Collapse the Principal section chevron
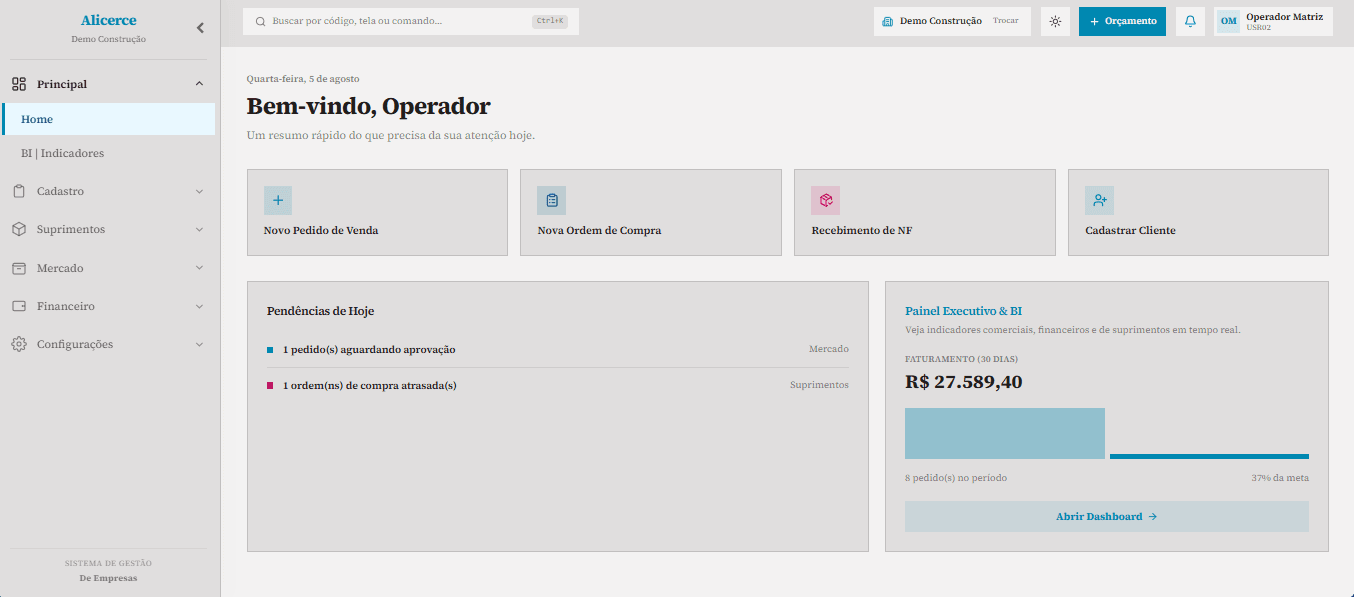This screenshot has width=1354, height=597. point(199,84)
